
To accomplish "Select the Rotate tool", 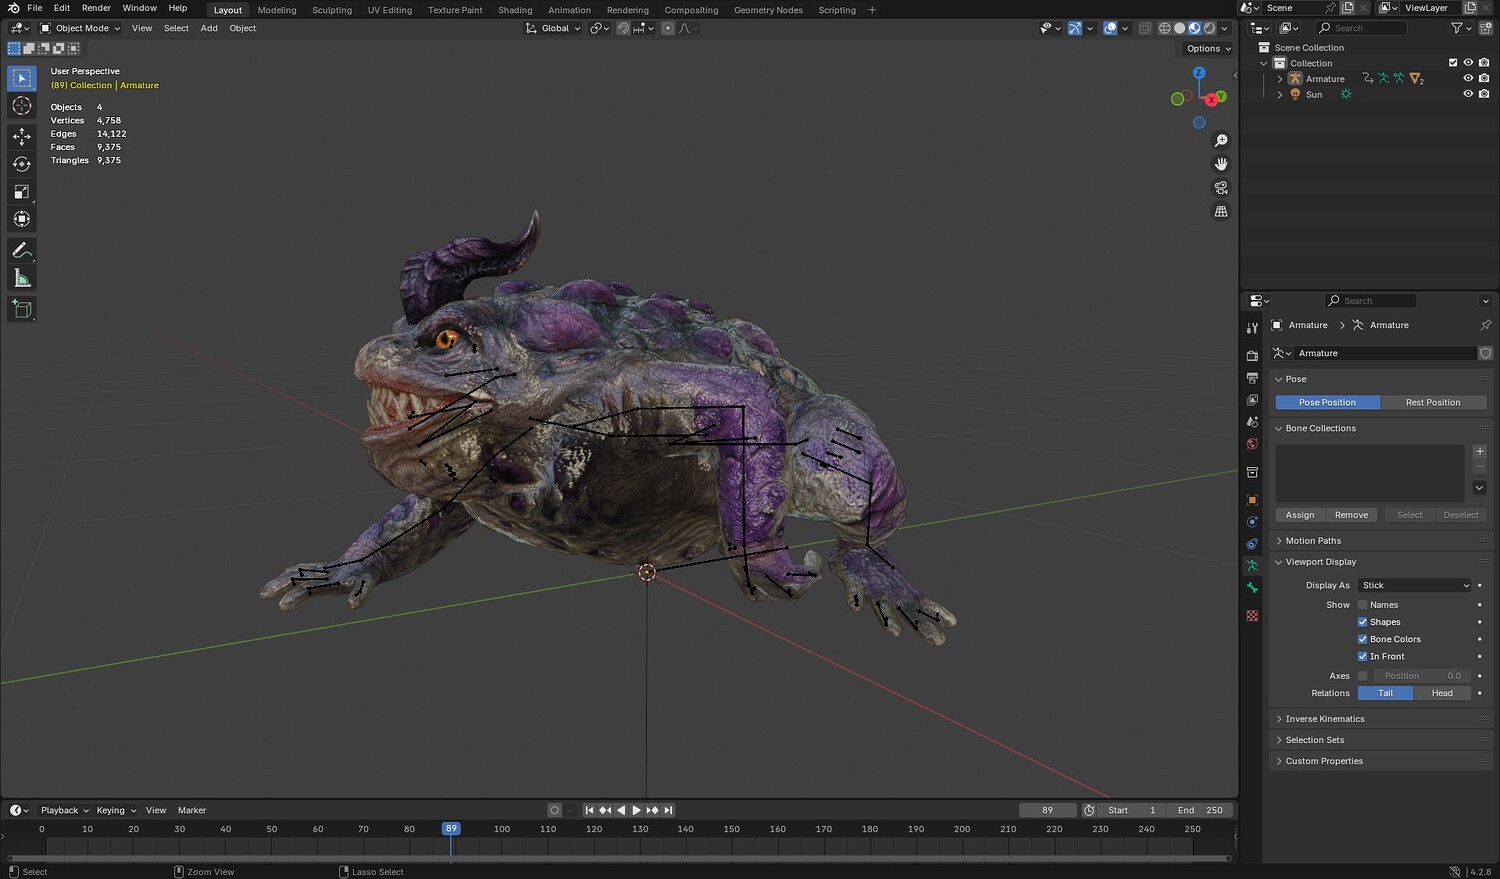I will point(22,164).
